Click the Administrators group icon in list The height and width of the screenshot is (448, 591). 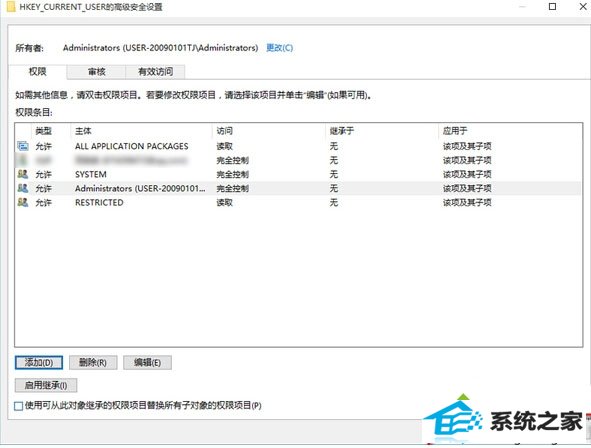pyautogui.click(x=23, y=188)
